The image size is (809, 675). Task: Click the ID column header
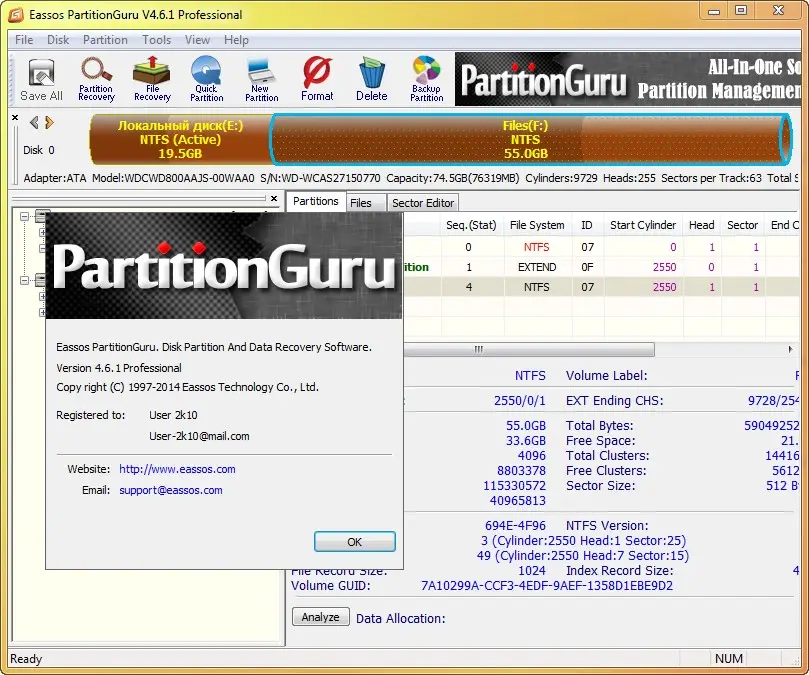[587, 225]
